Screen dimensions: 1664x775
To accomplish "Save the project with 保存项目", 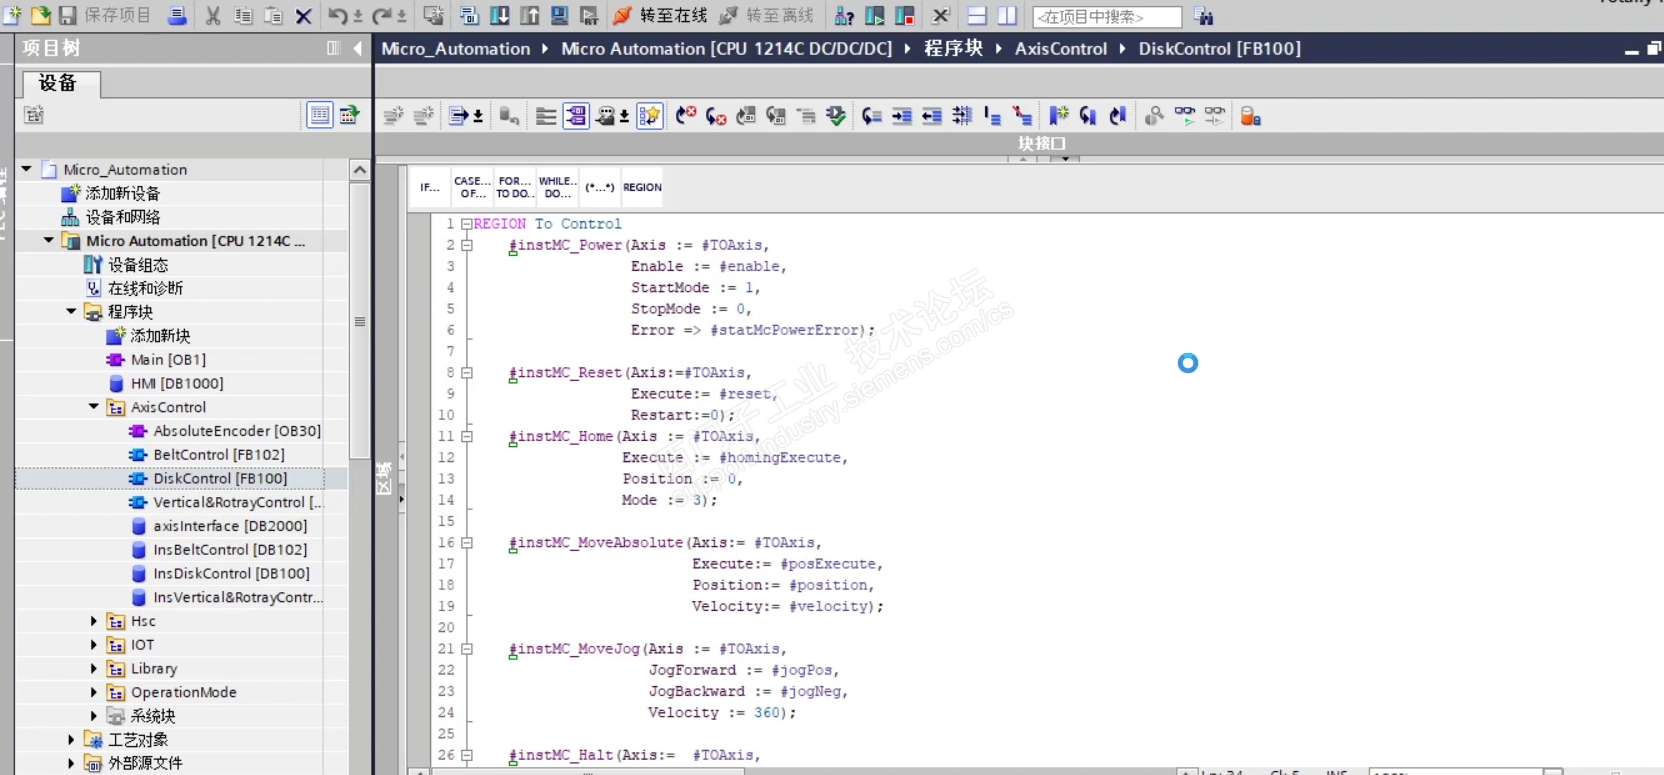I will pos(105,16).
